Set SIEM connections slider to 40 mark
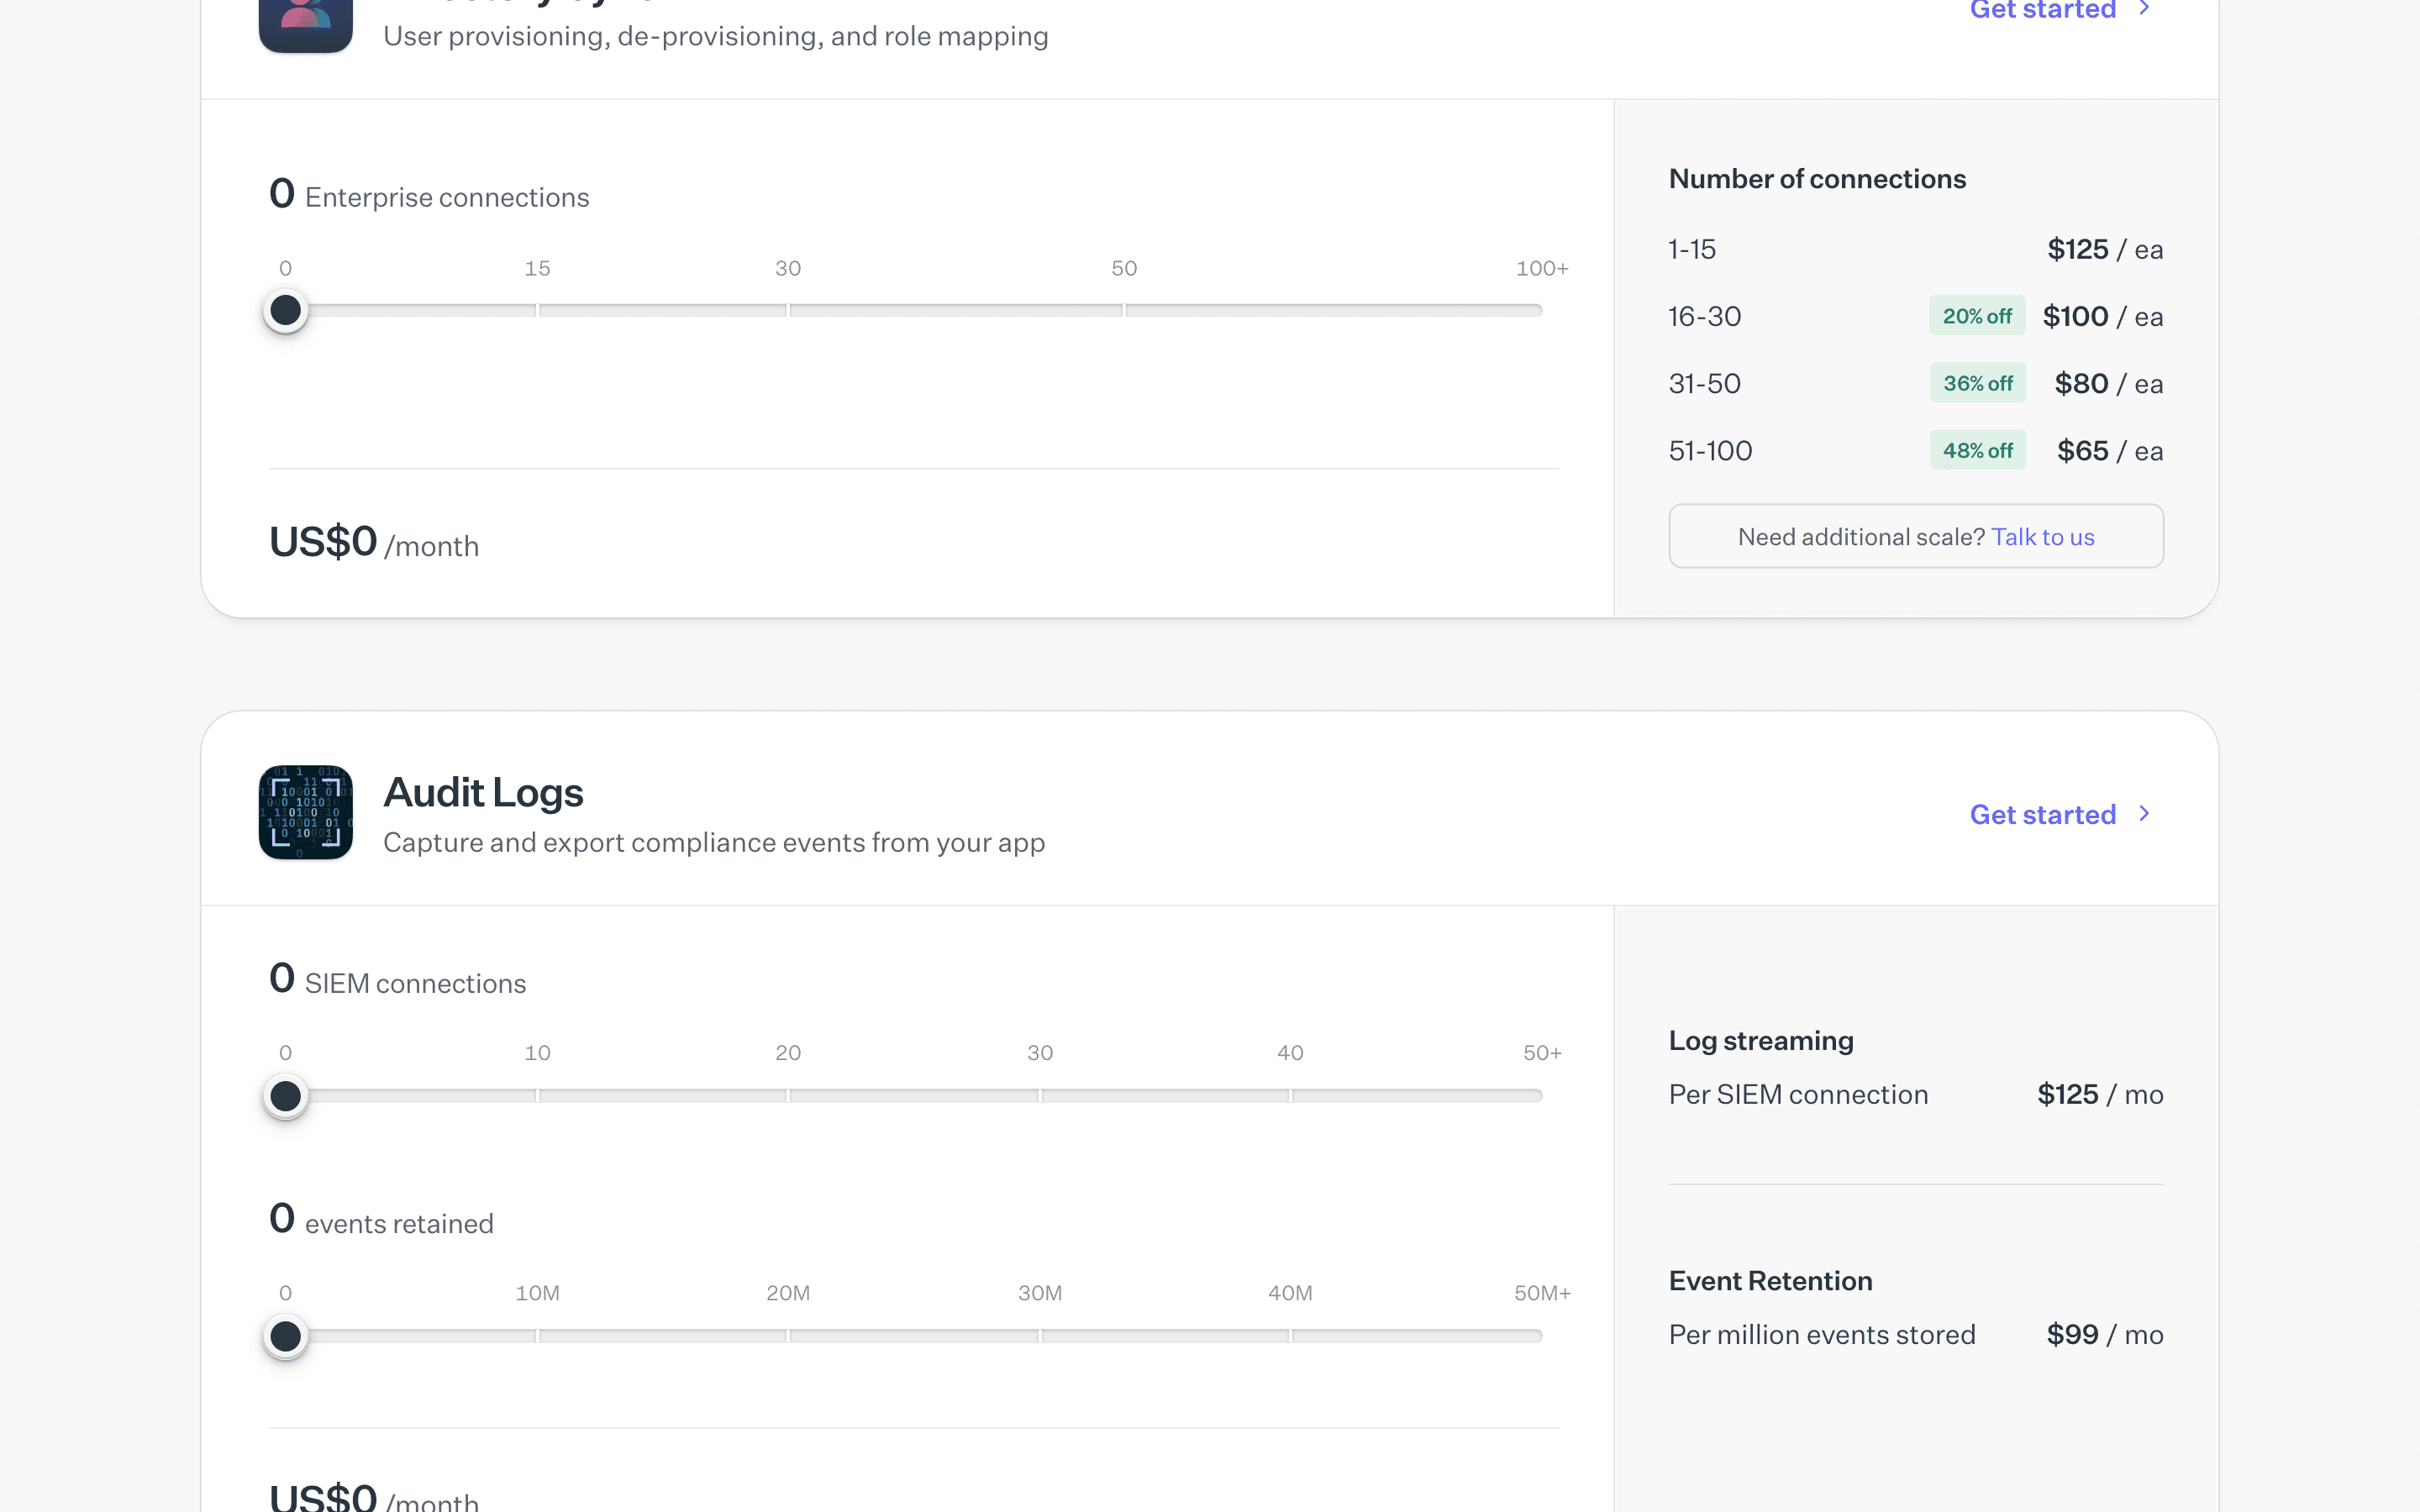Screen dimensions: 2420x1512 click(1290, 1096)
